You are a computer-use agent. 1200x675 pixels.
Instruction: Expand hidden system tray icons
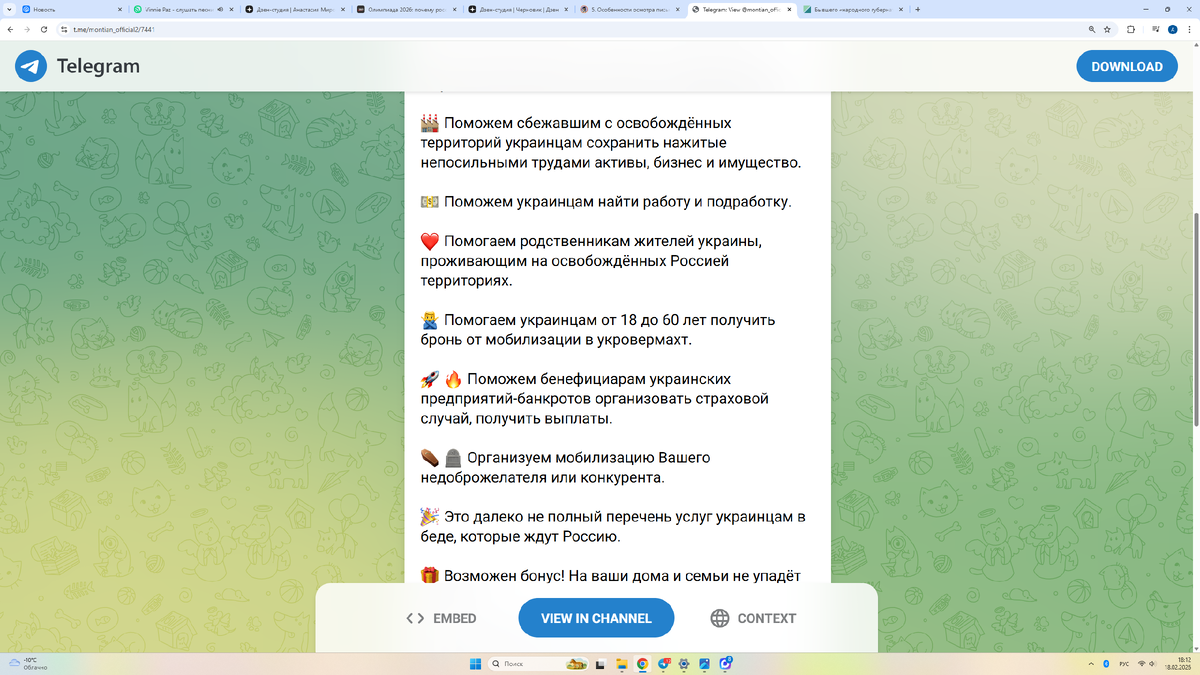click(x=1091, y=663)
